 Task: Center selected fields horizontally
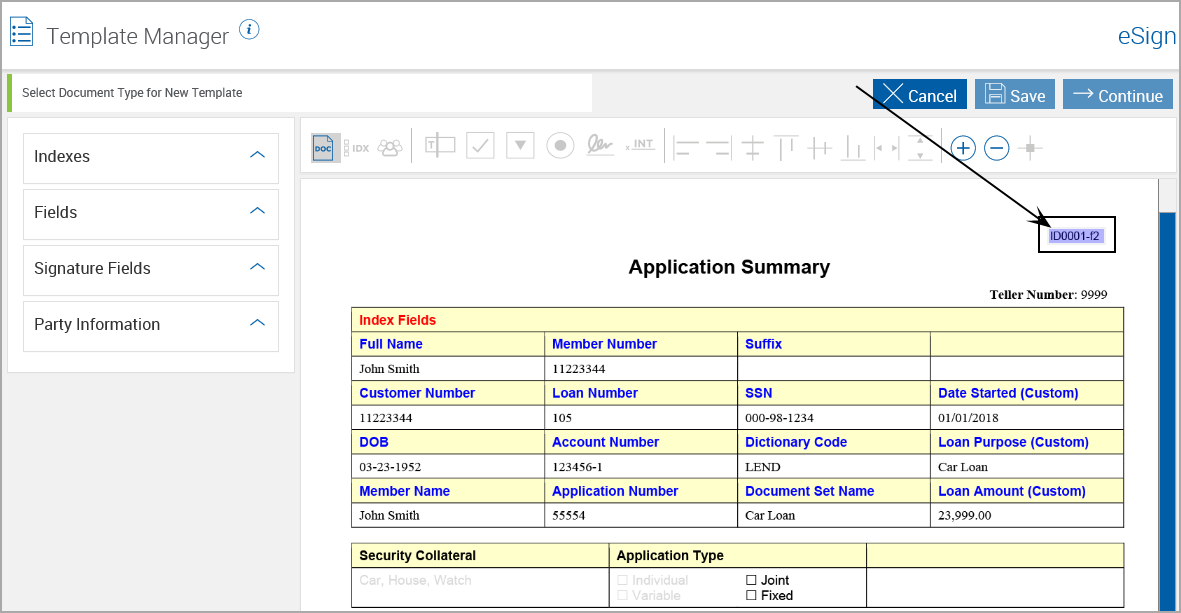click(752, 148)
